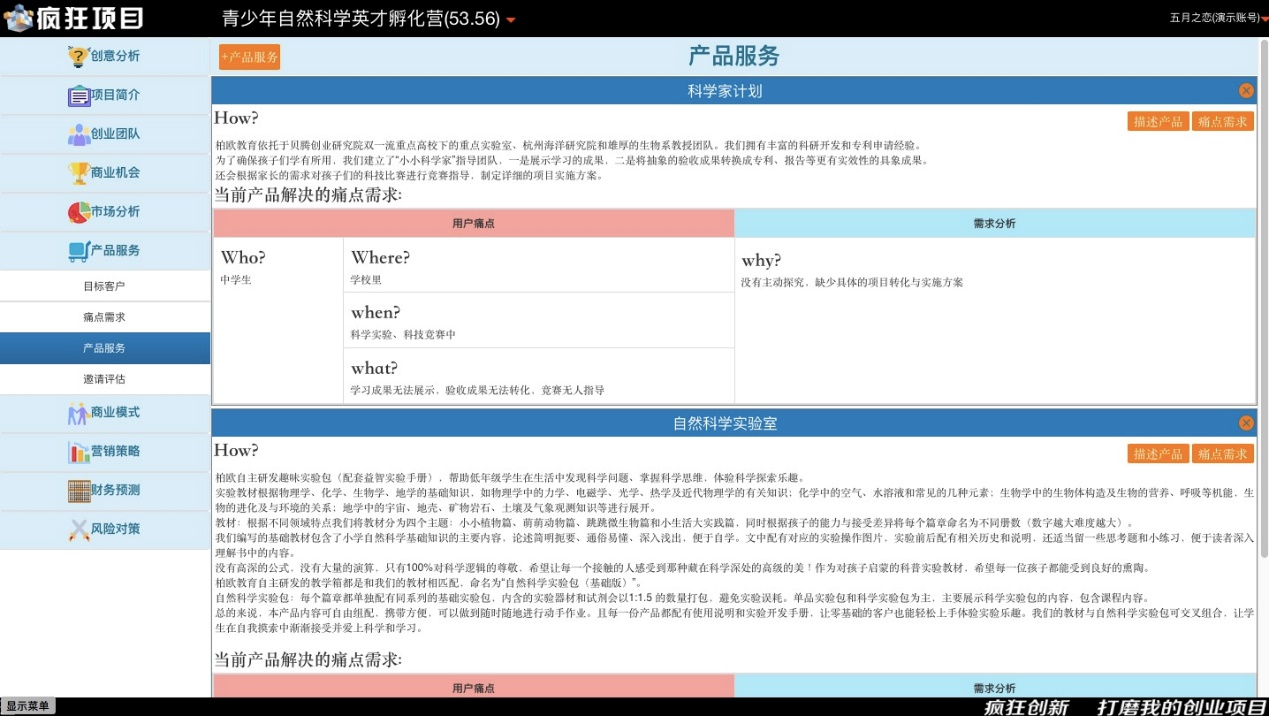Open 创业团队 people icon
The width and height of the screenshot is (1269, 716).
point(79,134)
